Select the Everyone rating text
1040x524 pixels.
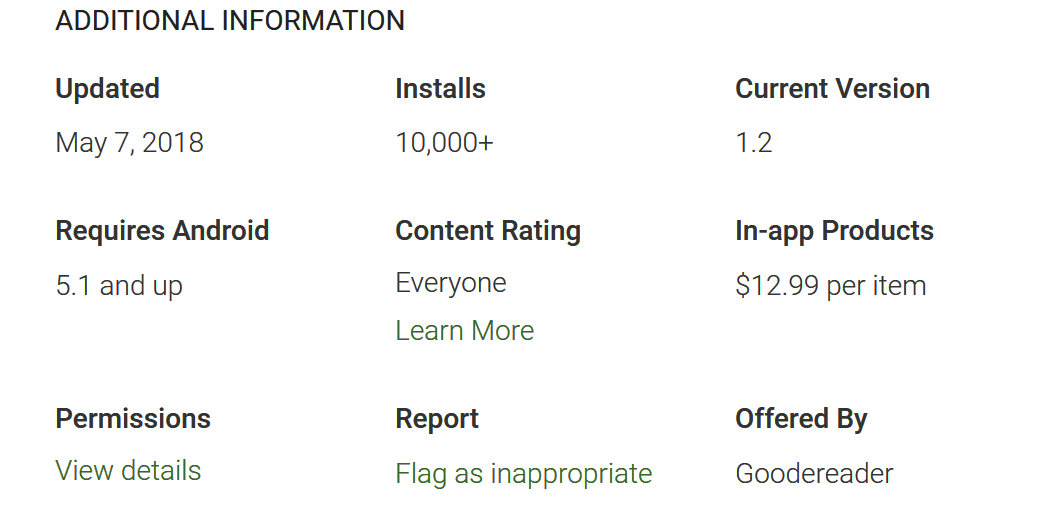click(450, 283)
